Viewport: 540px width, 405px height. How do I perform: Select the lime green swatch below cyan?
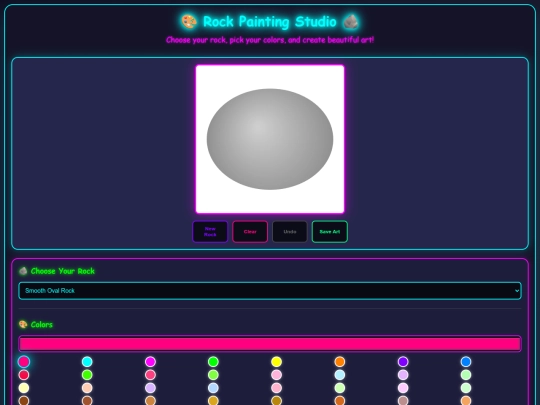[x=87, y=375]
